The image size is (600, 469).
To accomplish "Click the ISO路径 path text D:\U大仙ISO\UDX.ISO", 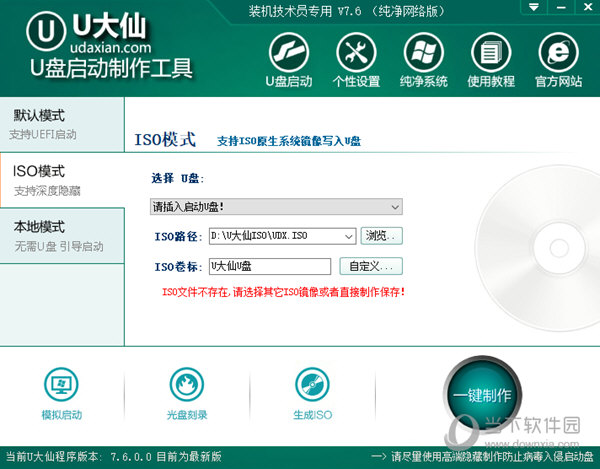I will point(259,236).
